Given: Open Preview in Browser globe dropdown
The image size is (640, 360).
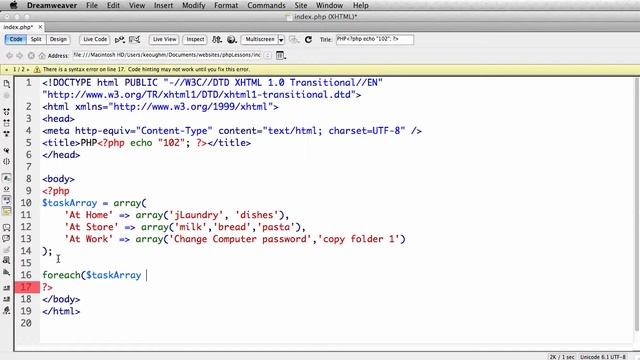Looking at the screenshot, I should point(232,40).
